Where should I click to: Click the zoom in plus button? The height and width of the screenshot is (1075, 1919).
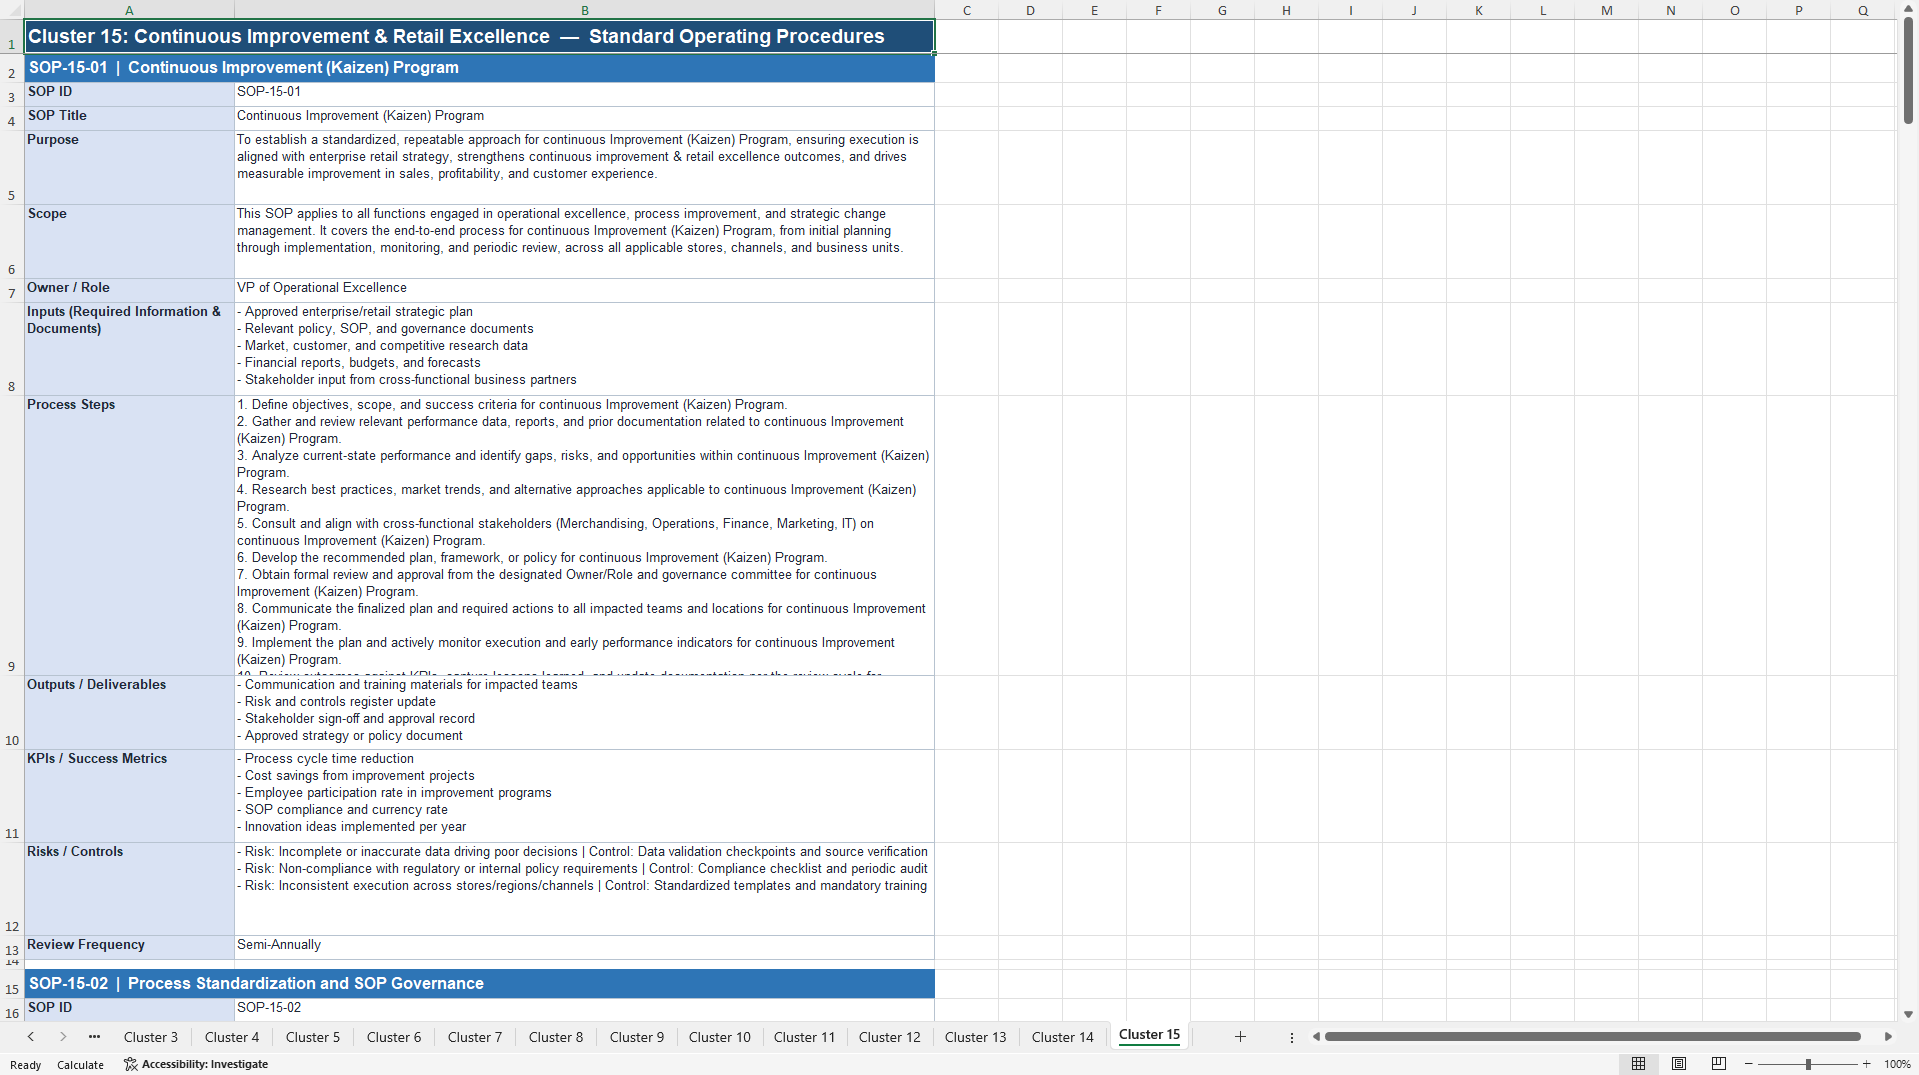[x=1866, y=1064]
